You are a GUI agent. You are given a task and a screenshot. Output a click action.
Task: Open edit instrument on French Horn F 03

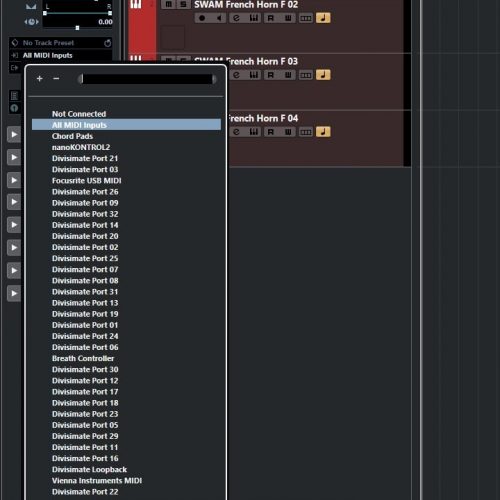pyautogui.click(x=254, y=75)
